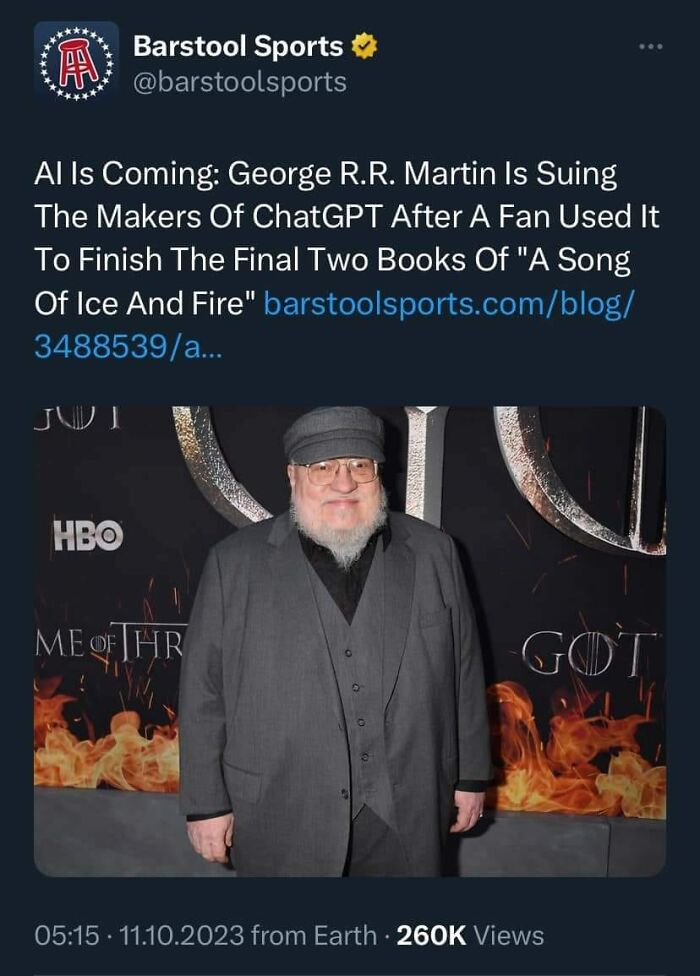Click the red stool logo in avatar

click(77, 62)
